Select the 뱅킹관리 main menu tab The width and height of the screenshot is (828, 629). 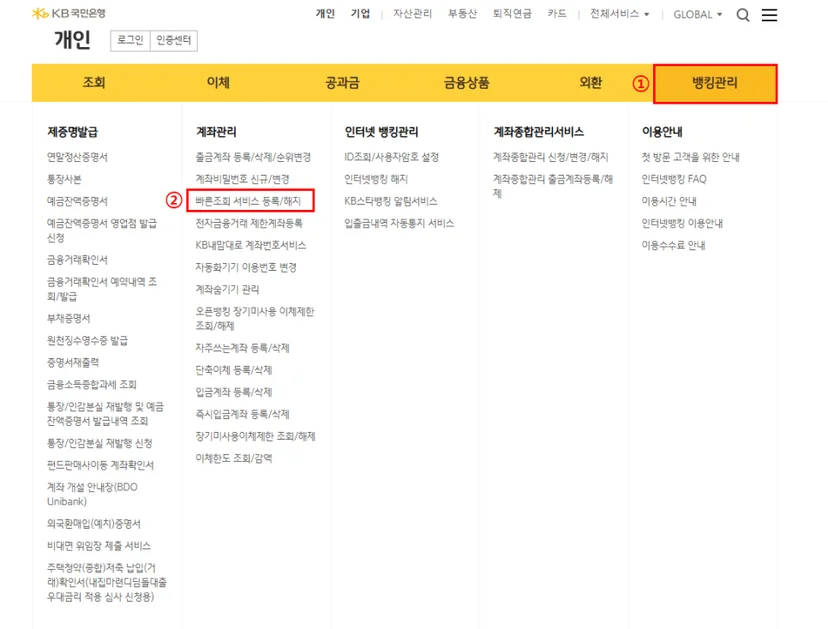point(715,83)
